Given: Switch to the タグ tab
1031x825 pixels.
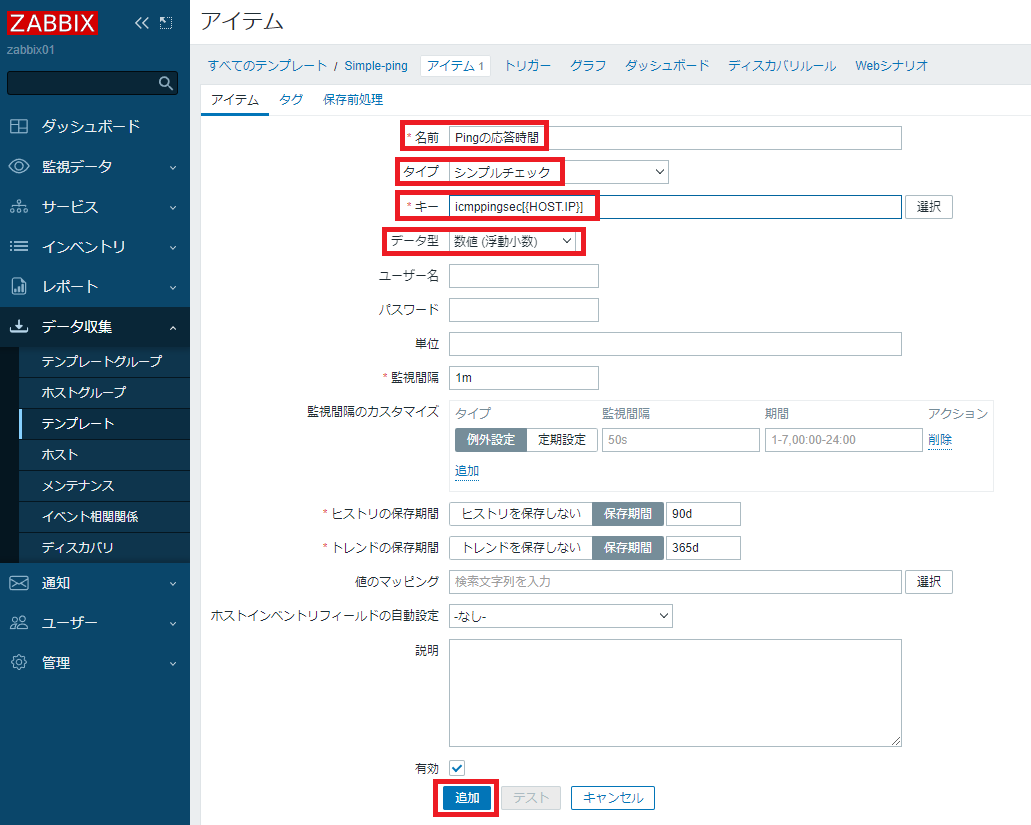Looking at the screenshot, I should pyautogui.click(x=290, y=99).
